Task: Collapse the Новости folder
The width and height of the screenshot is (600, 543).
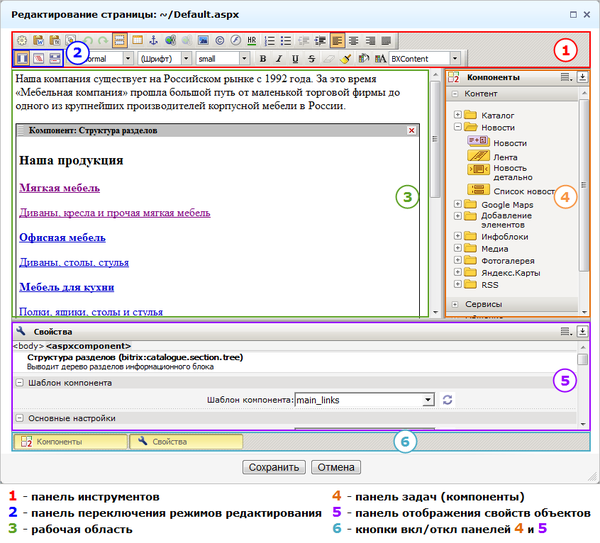Action: [x=457, y=127]
